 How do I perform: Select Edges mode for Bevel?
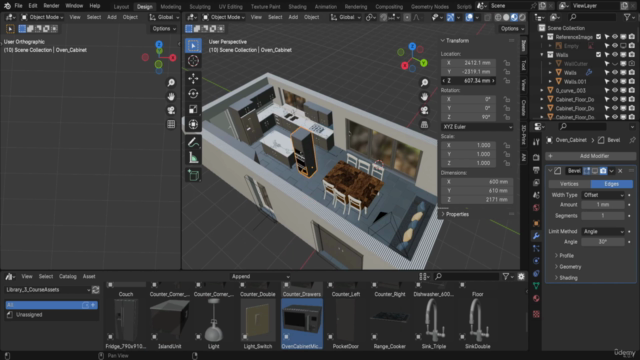pos(611,184)
